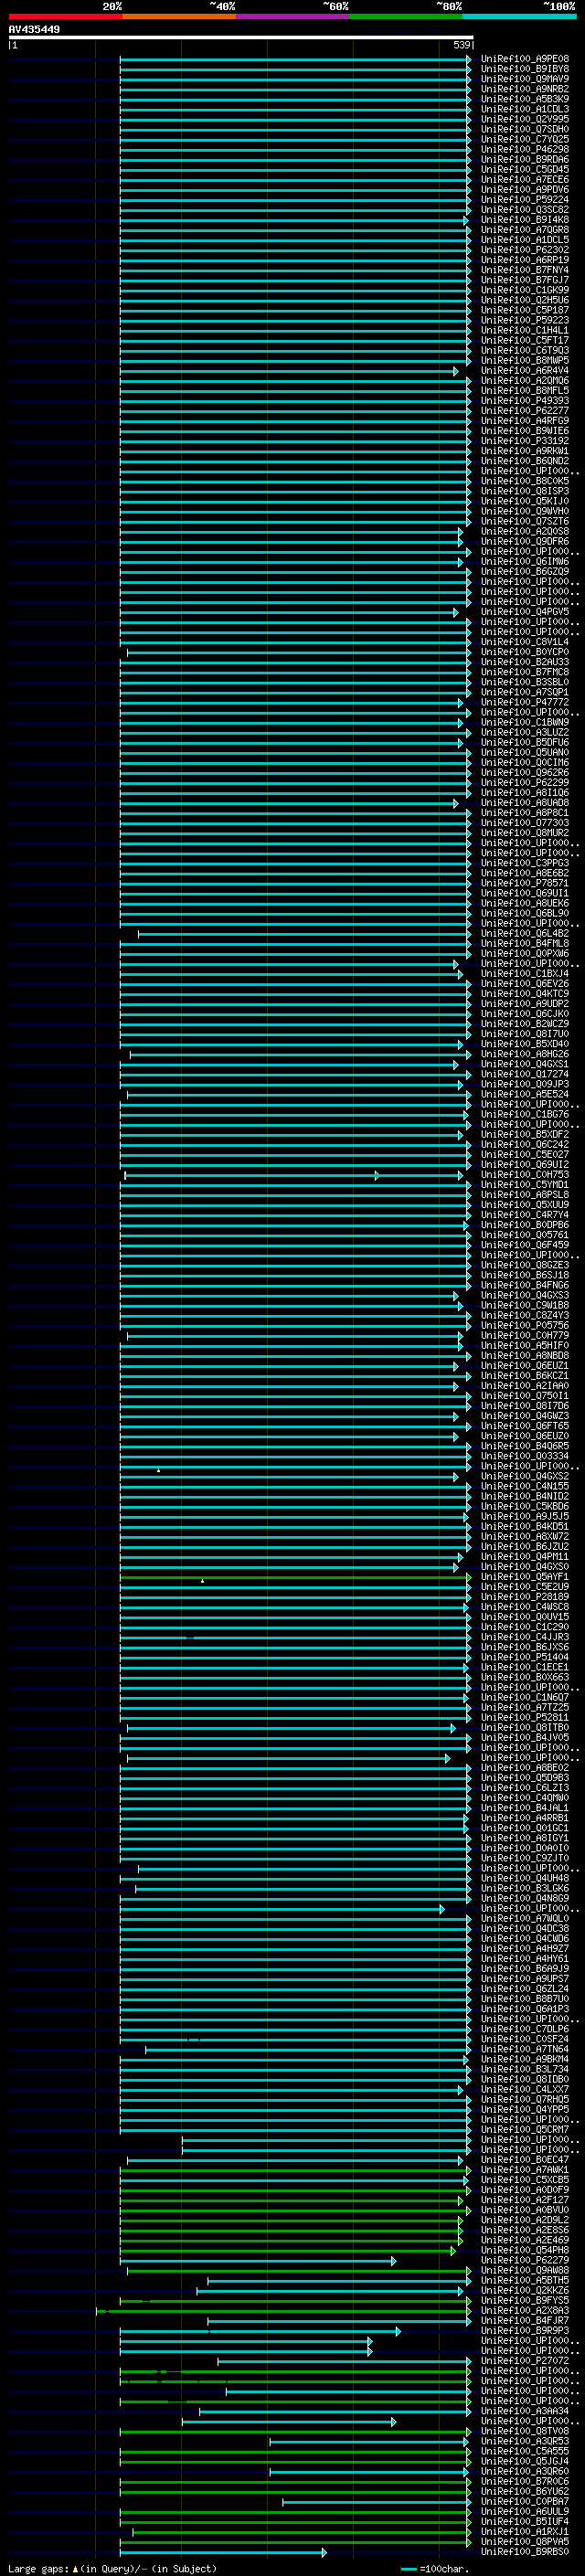Select the UniRef100_P33192 label
The image size is (585, 2576).
point(524,440)
